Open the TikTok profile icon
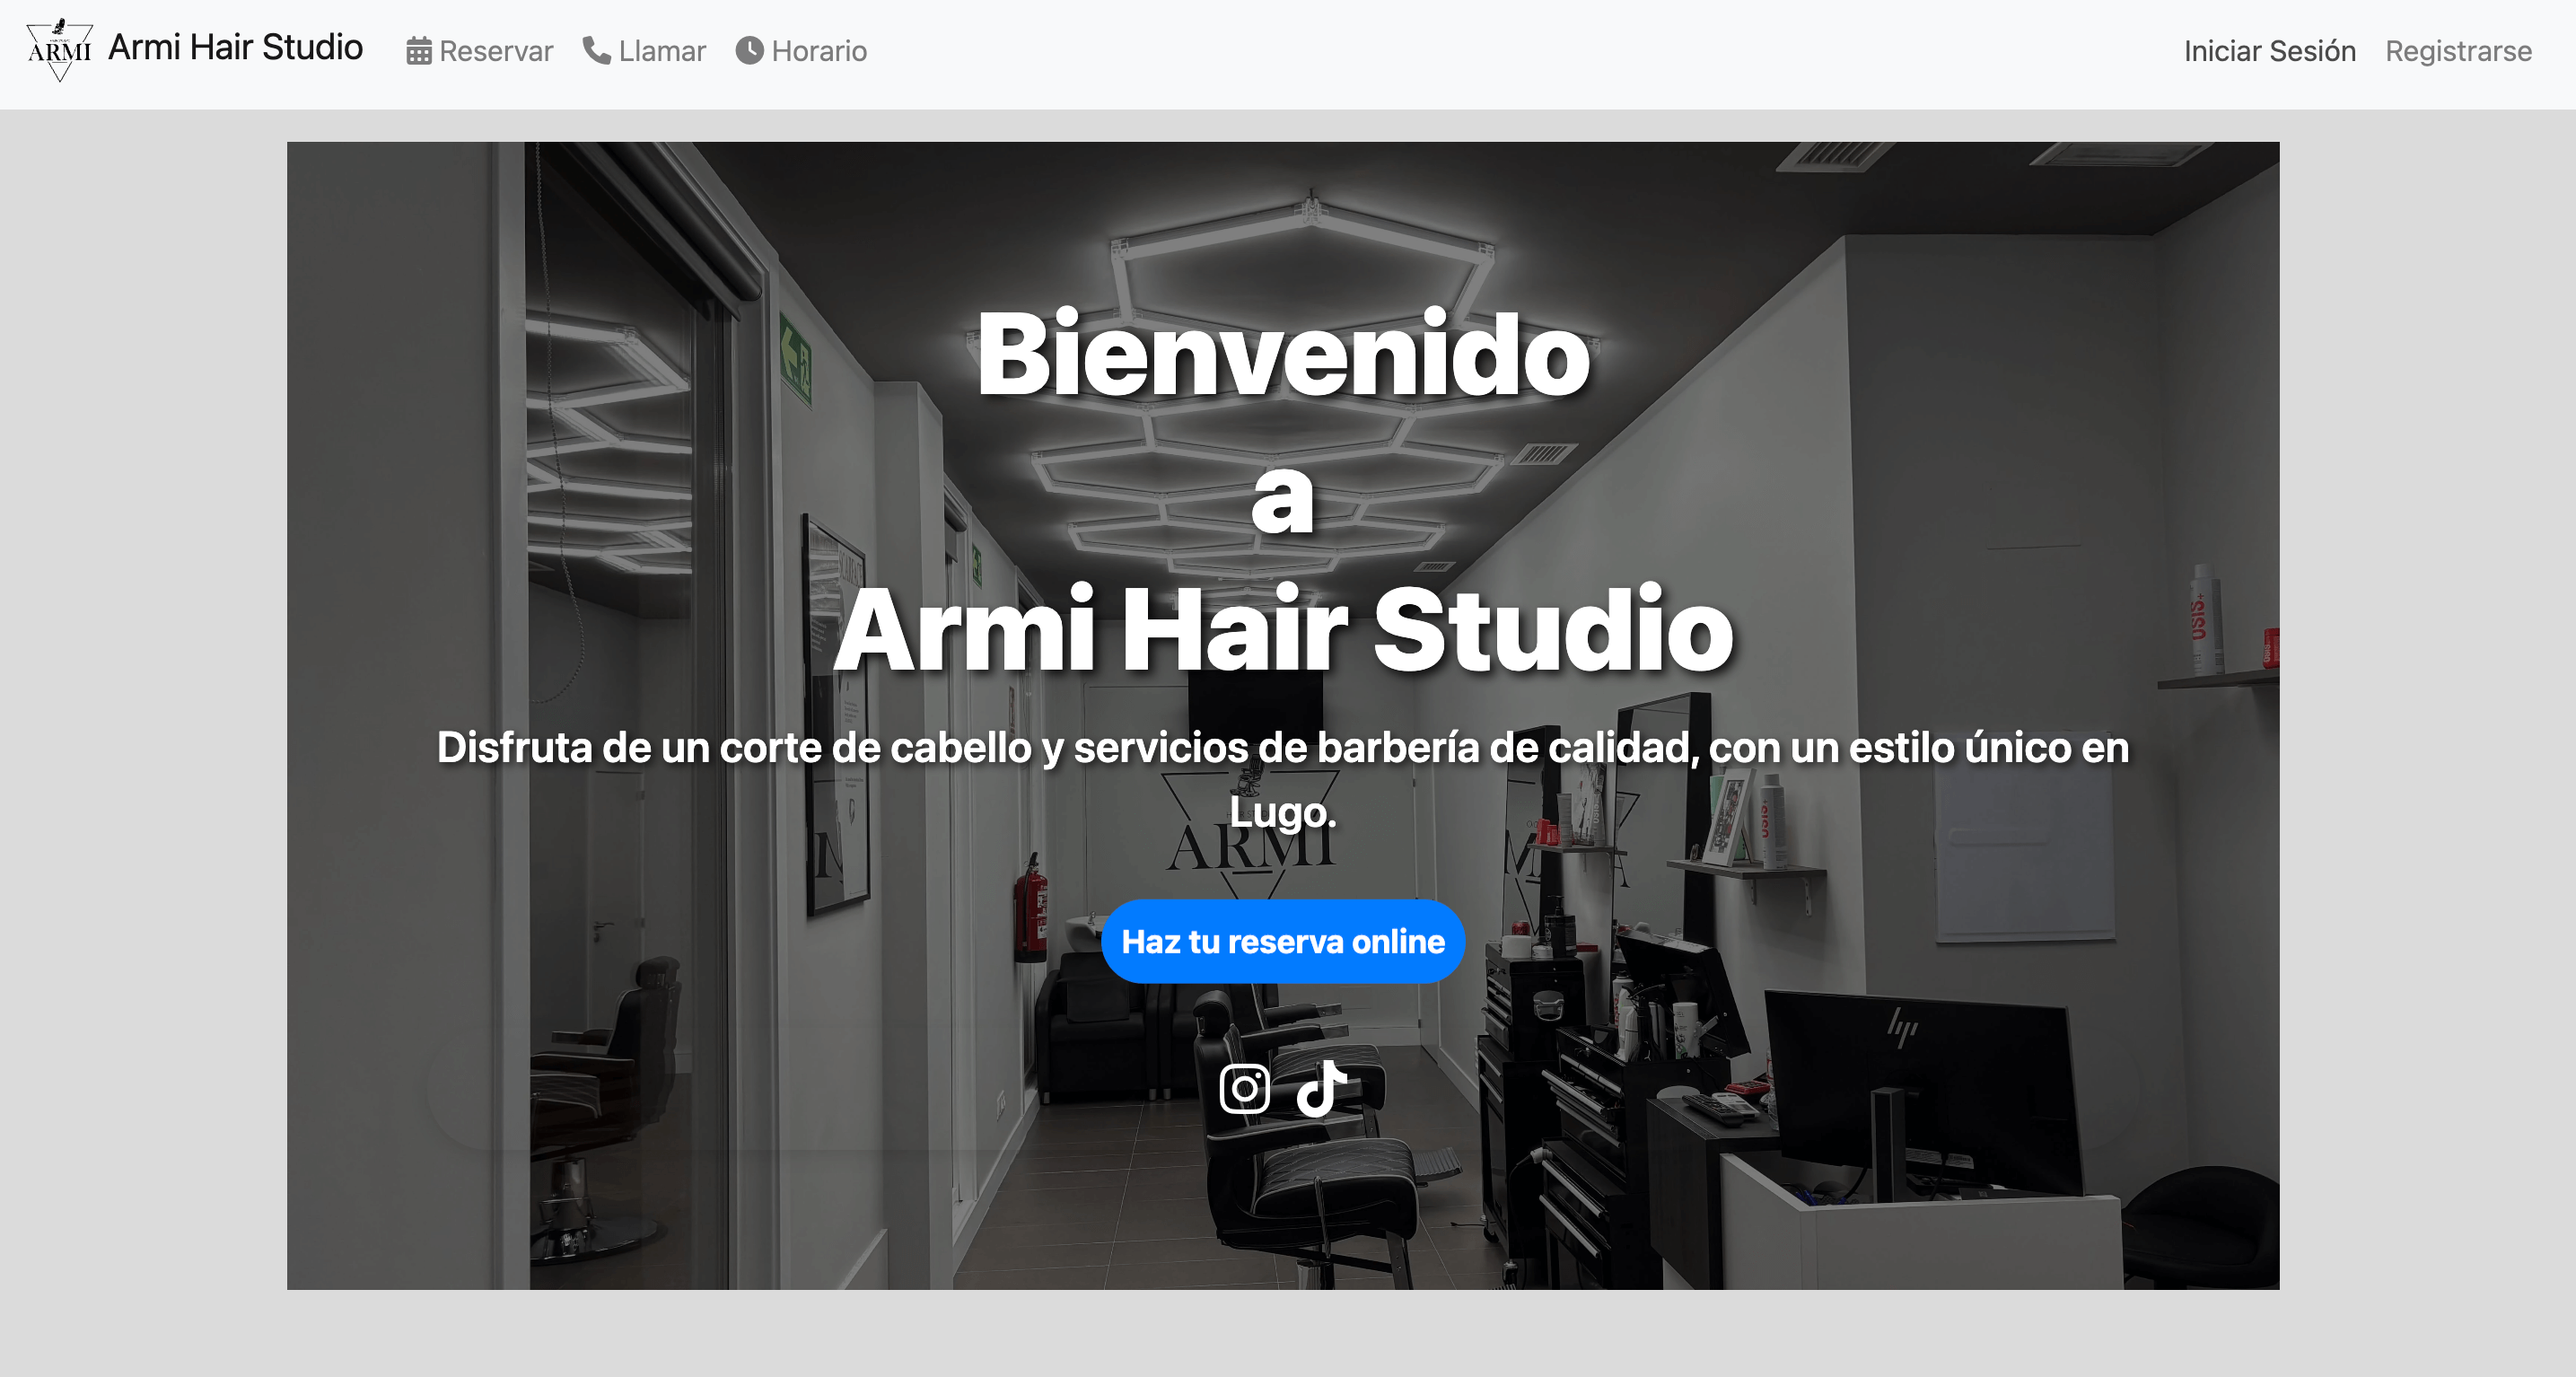The image size is (2576, 1377). click(x=1321, y=1088)
